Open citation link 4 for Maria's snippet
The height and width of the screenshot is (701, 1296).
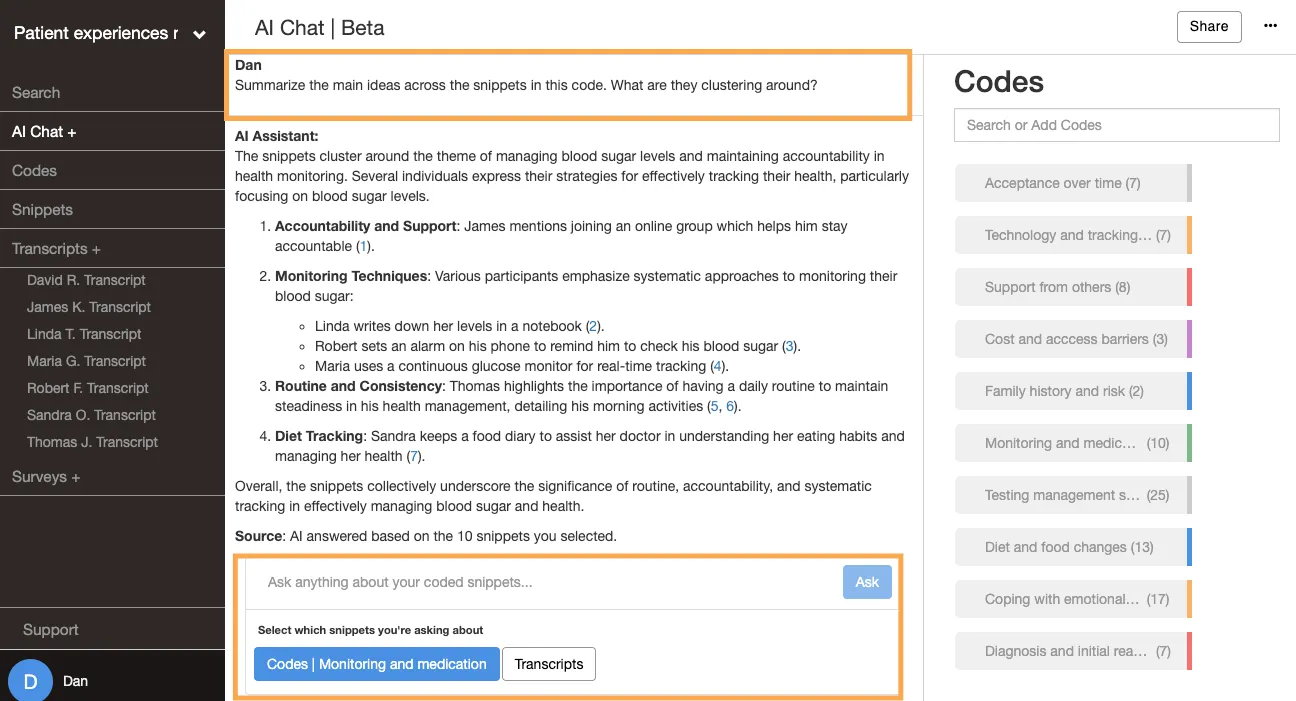[x=716, y=366]
